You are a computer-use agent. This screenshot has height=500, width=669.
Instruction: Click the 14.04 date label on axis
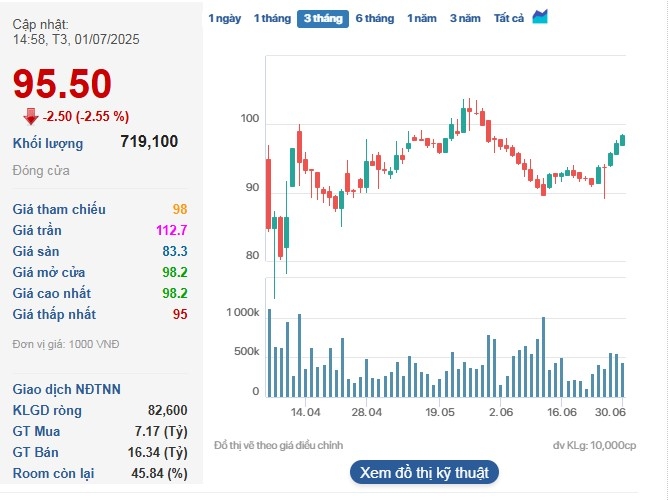coord(305,412)
